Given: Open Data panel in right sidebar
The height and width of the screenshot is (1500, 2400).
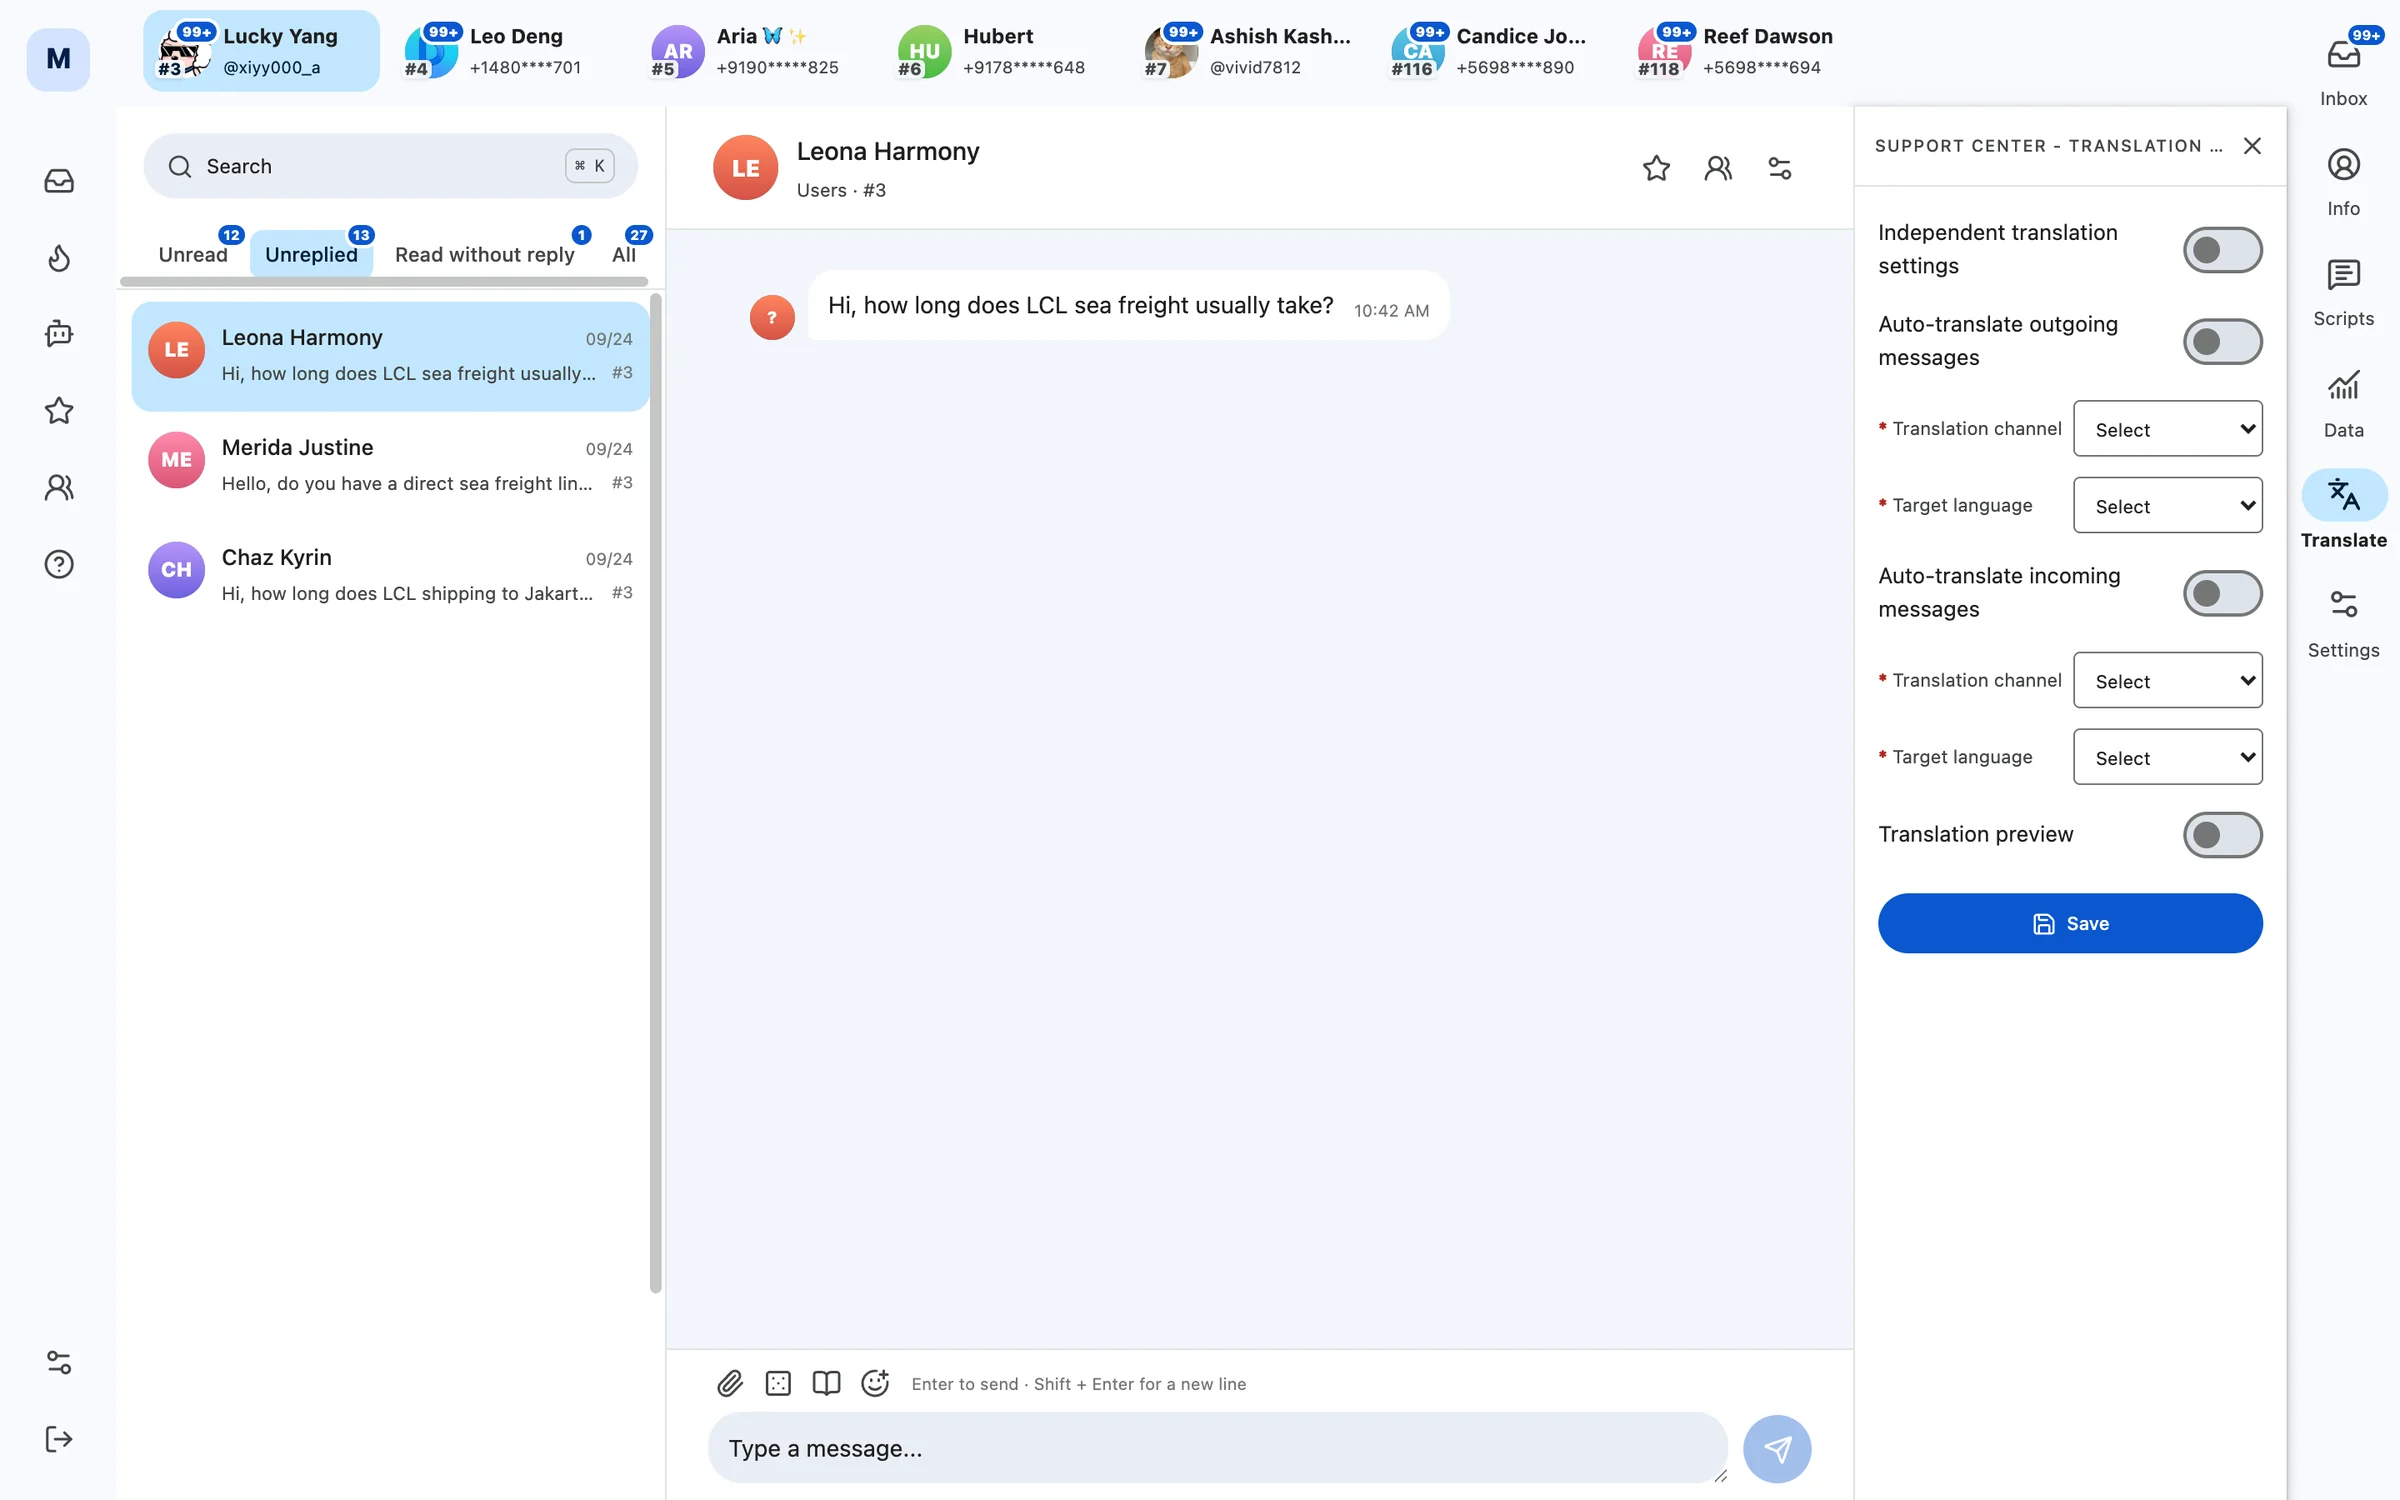Looking at the screenshot, I should [2343, 404].
